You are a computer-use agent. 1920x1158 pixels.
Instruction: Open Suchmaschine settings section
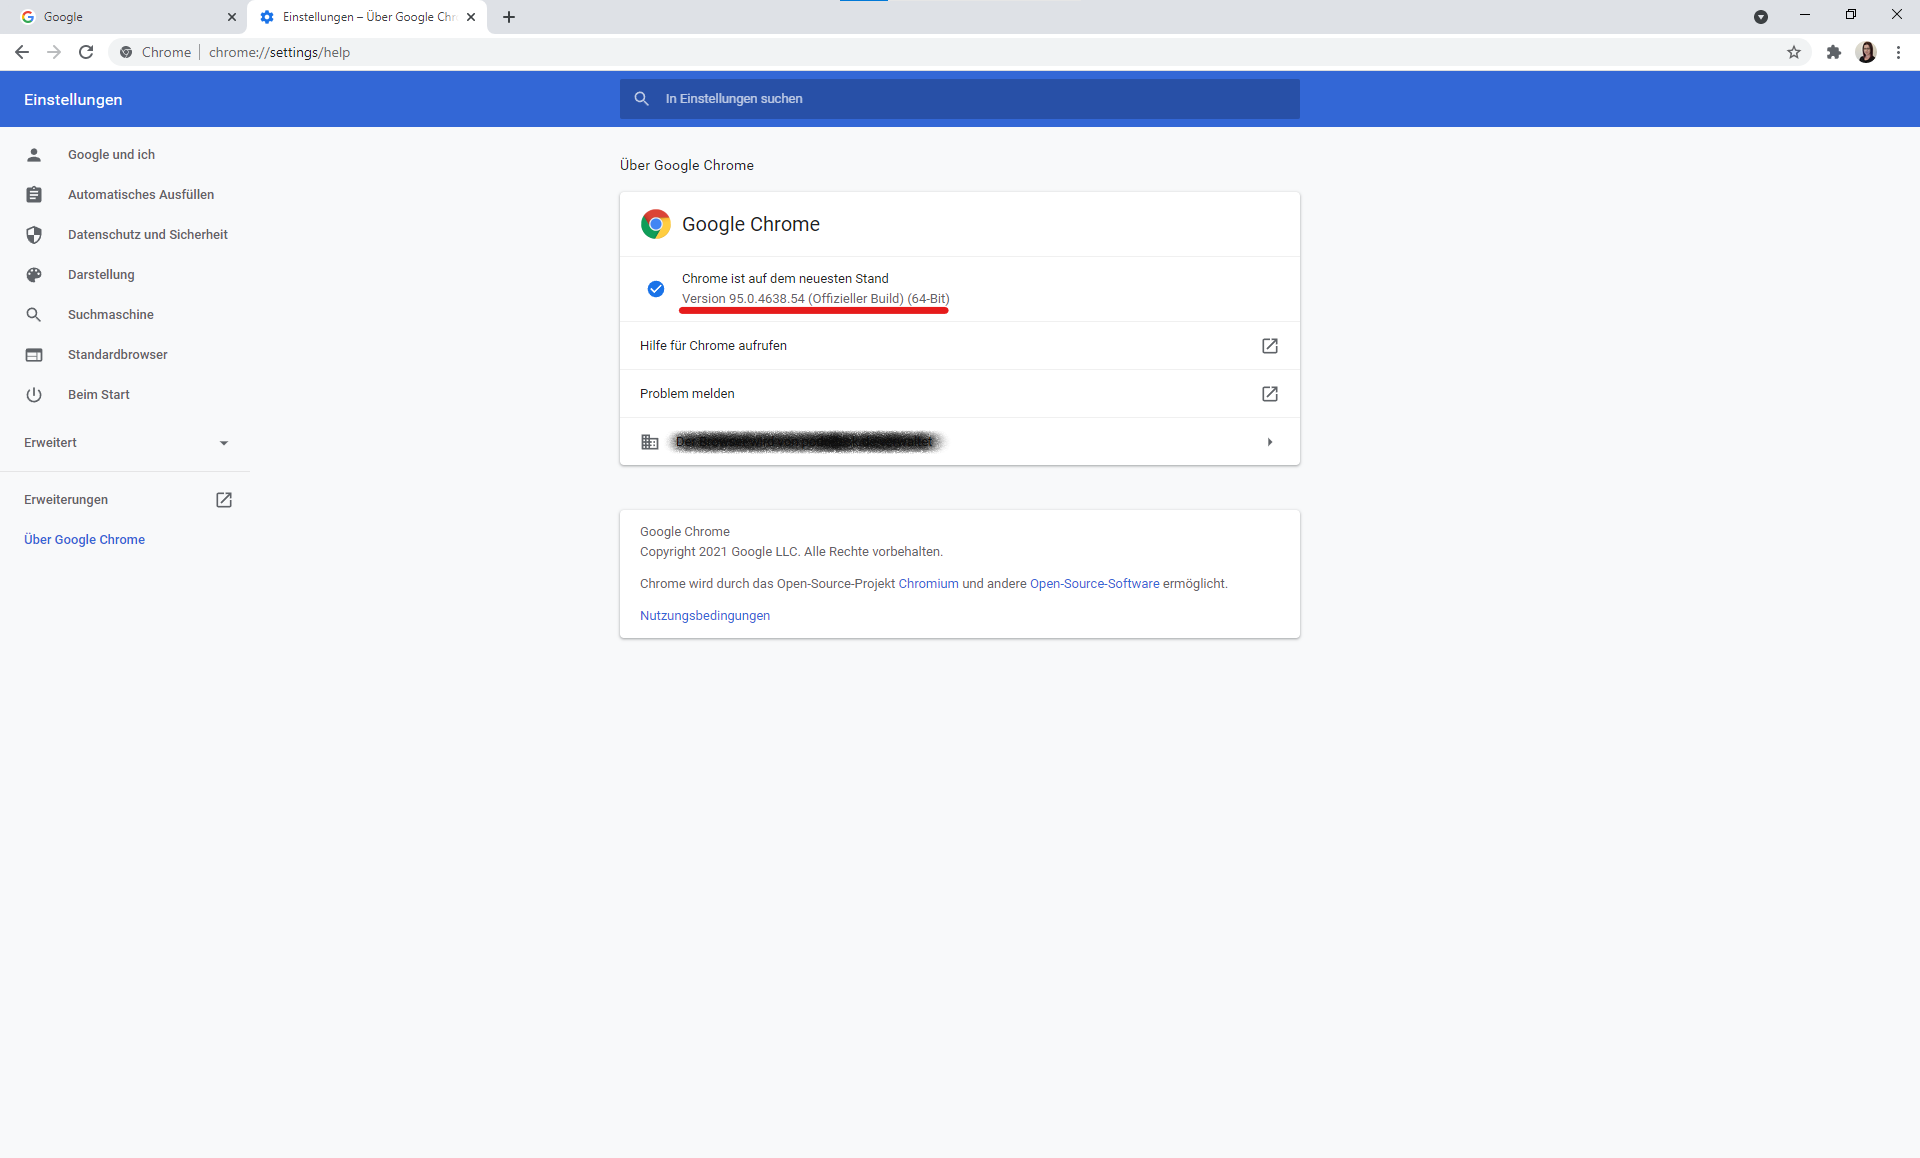coord(110,315)
